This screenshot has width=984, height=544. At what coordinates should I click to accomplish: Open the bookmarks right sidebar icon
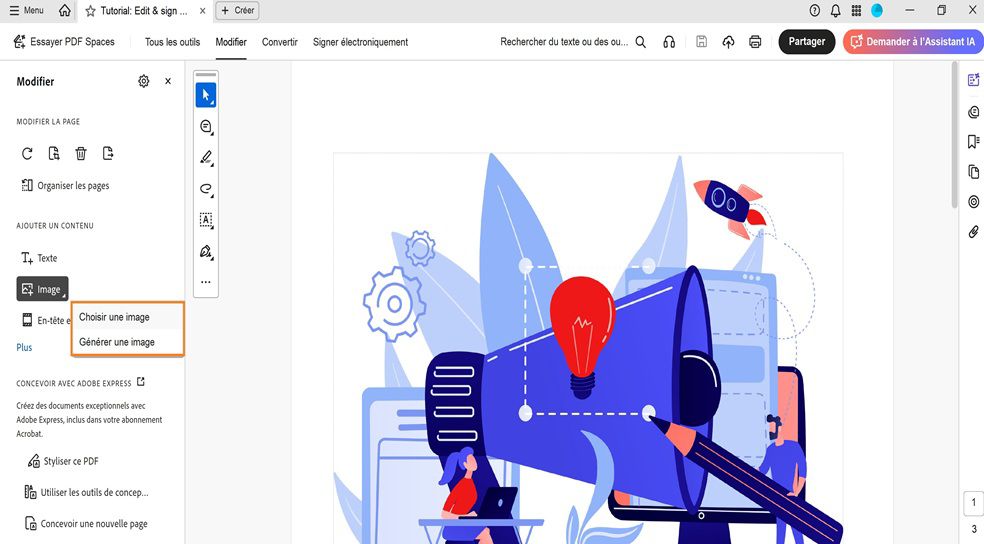click(x=973, y=142)
